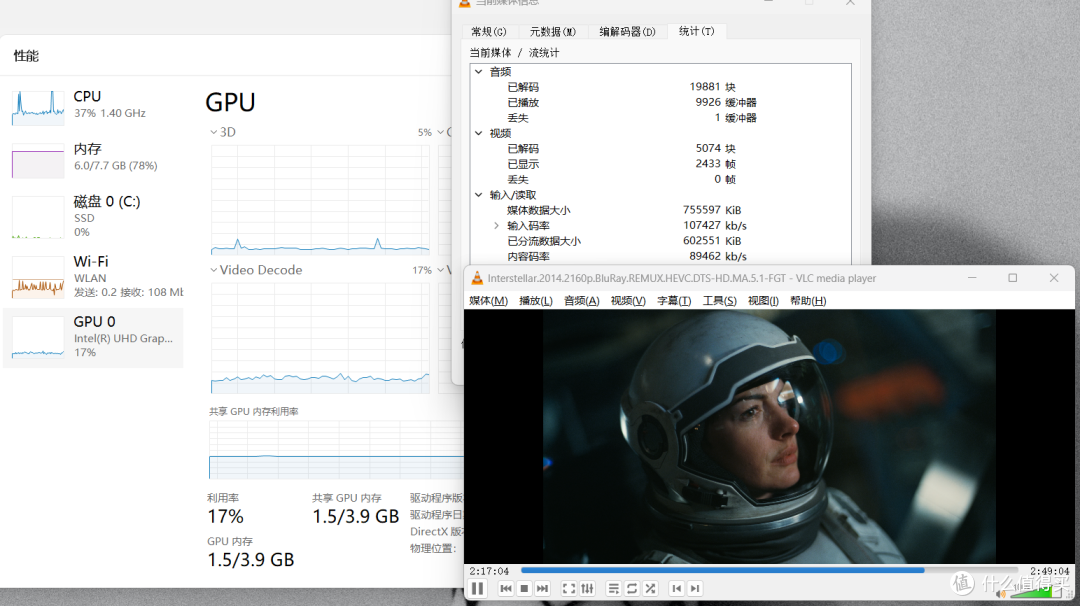The width and height of the screenshot is (1080, 606).
Task: Click the 共享 GPU 内存利用率 graph
Action: [x=336, y=450]
